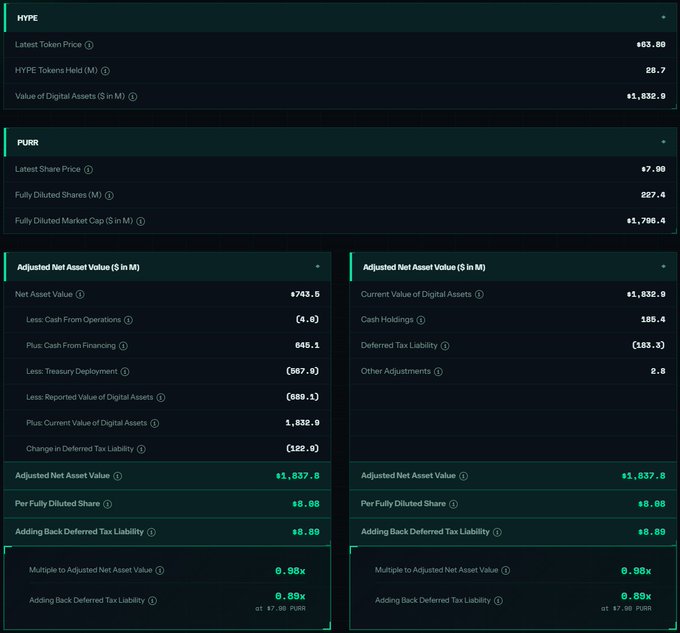Show info for Plus: Current Value of Digital Assets

coord(155,423)
